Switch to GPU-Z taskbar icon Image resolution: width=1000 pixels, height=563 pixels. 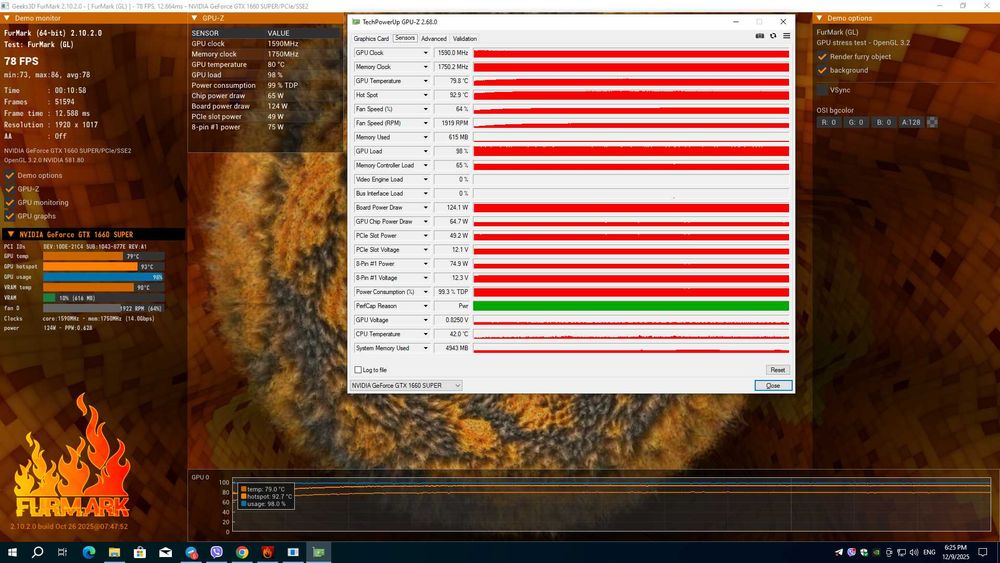318,552
